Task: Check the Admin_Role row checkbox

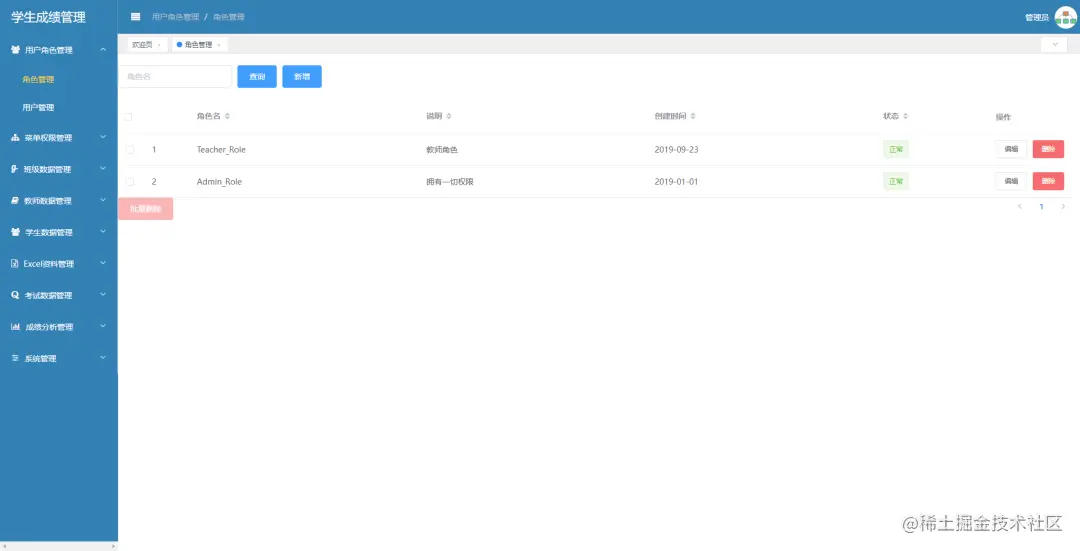Action: [x=130, y=182]
